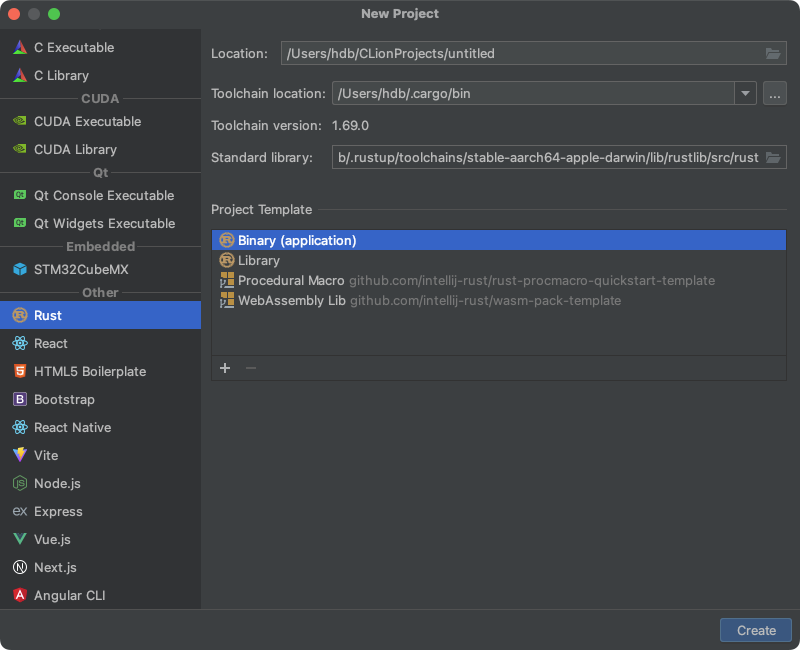Click the Next.js N icon

[x=20, y=567]
